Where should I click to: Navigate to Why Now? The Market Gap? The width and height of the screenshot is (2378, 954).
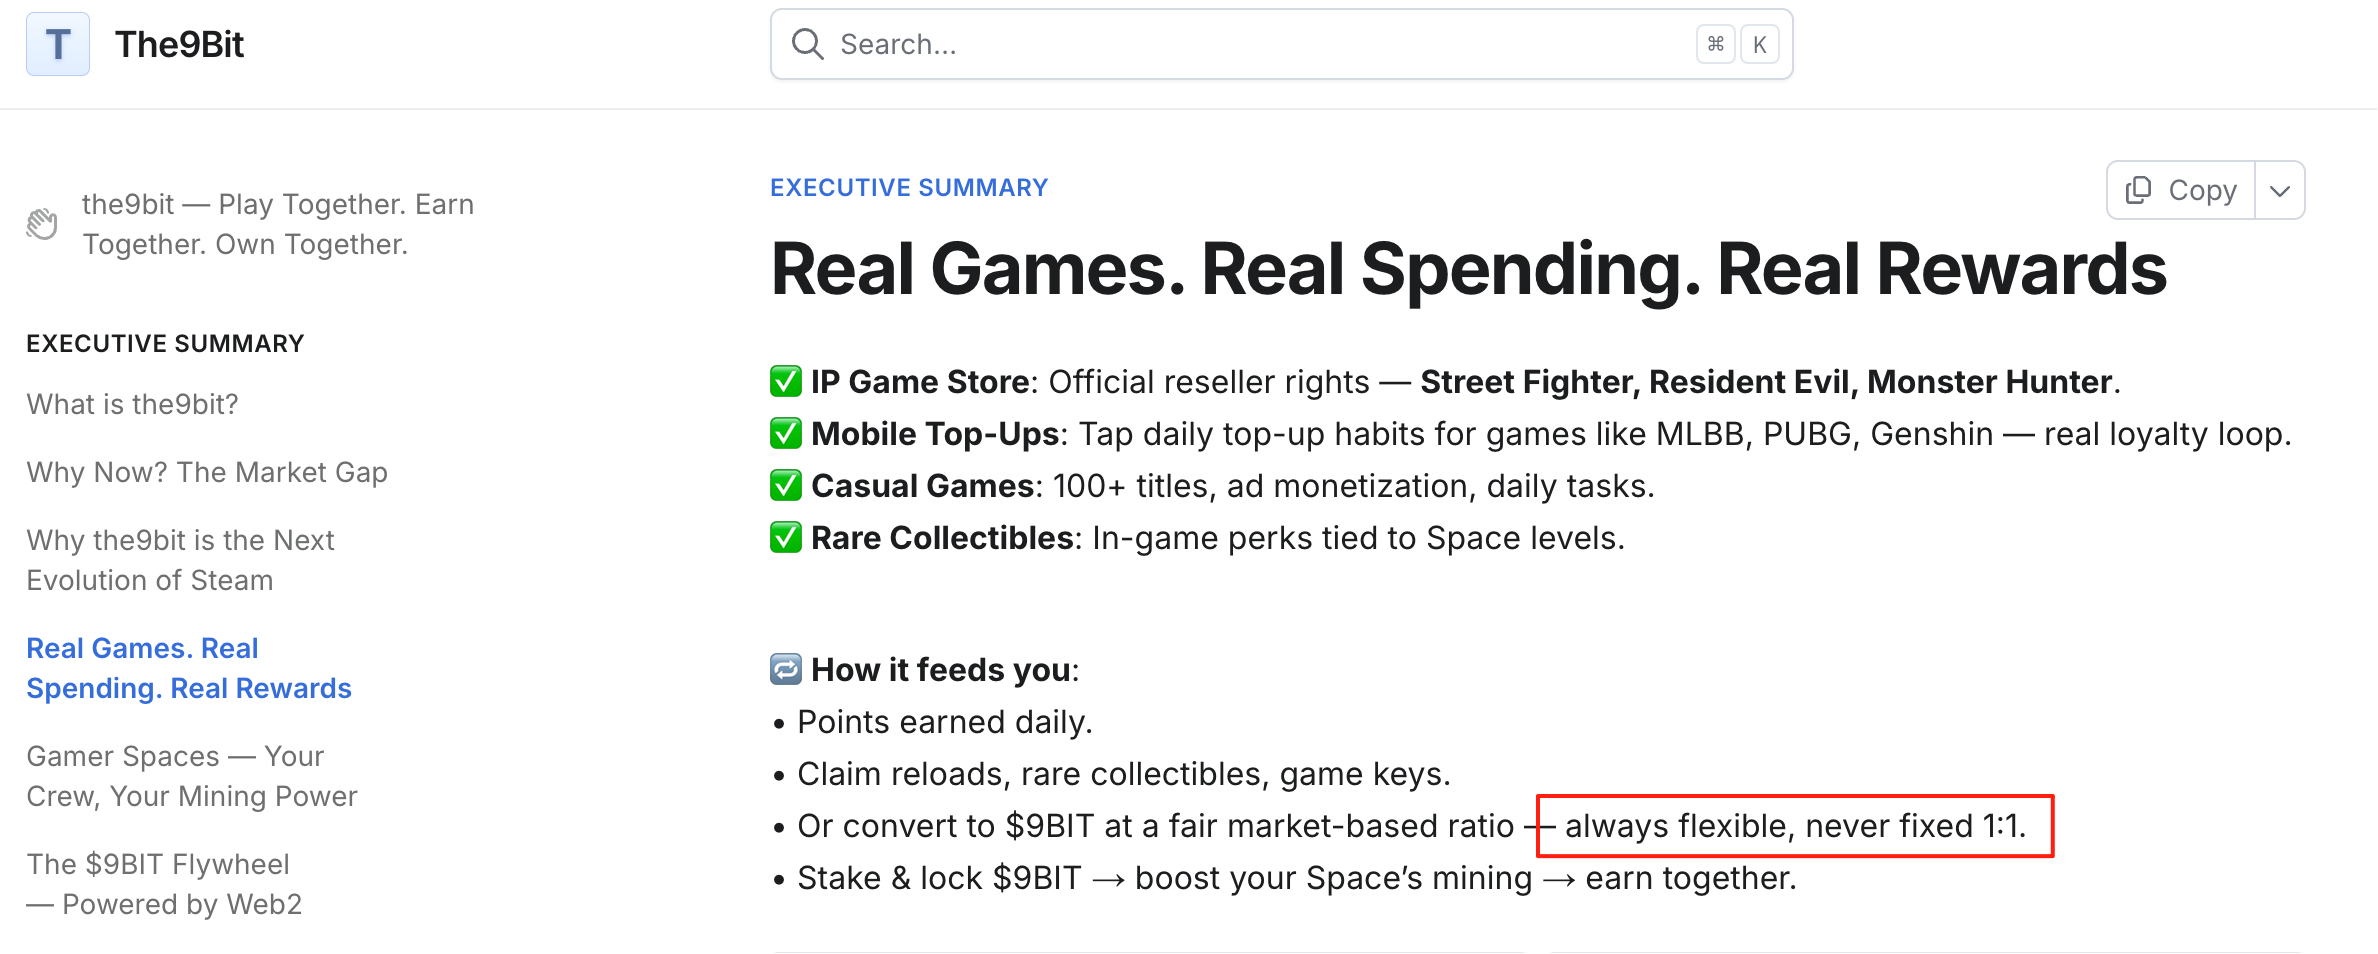click(x=206, y=471)
